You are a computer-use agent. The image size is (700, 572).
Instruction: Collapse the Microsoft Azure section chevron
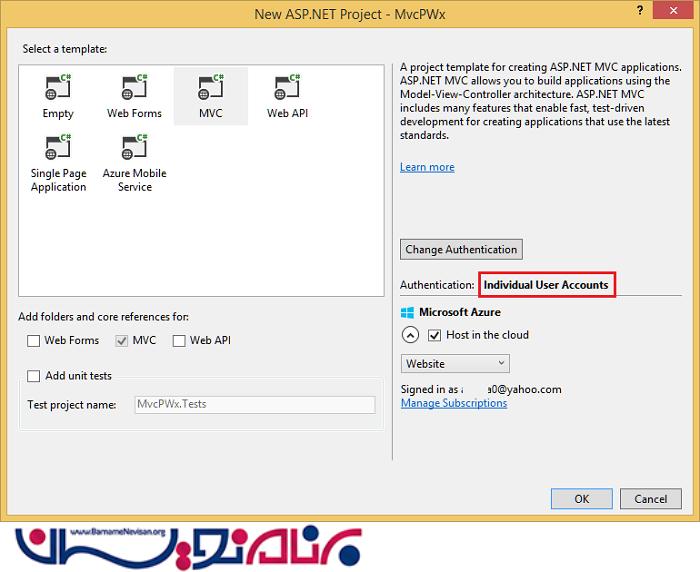pos(410,335)
